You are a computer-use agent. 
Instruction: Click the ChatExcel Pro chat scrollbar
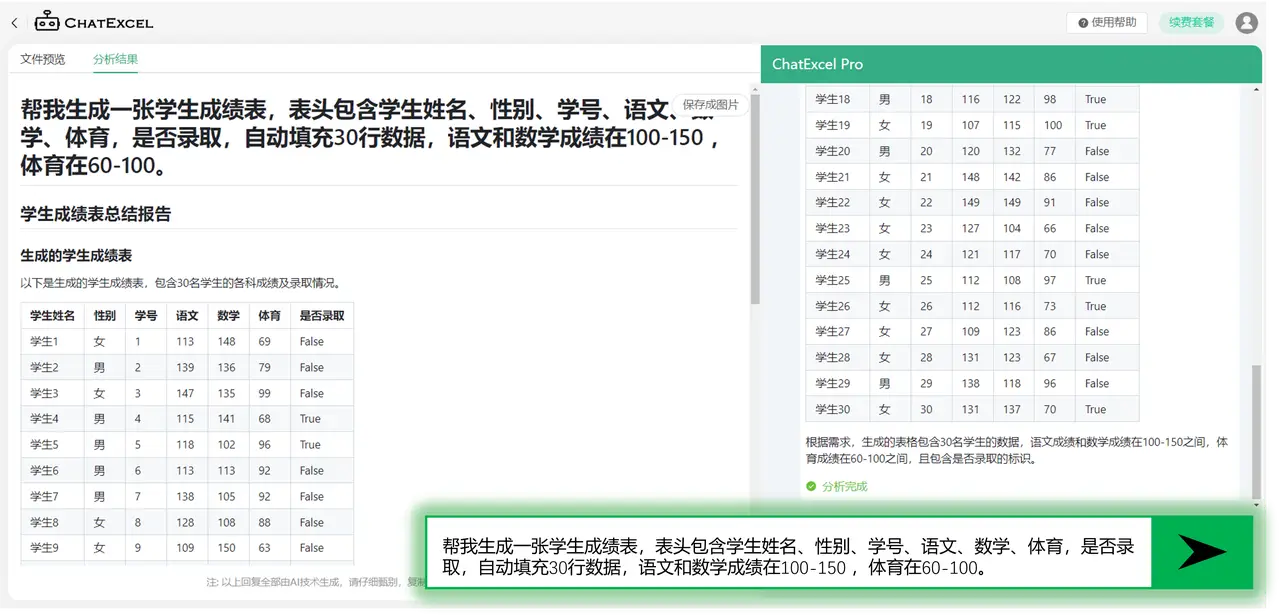click(1257, 432)
